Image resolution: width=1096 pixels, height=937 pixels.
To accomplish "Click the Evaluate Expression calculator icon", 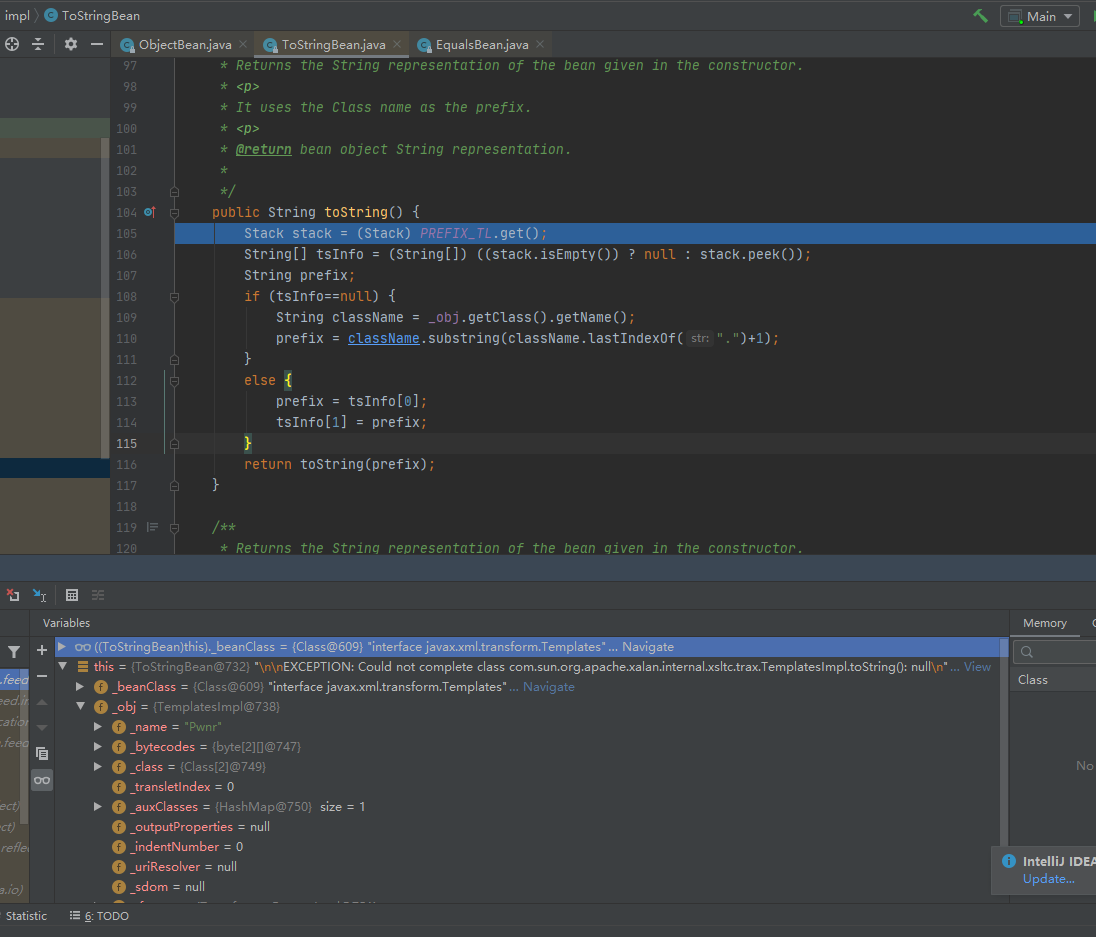I will click(71, 595).
